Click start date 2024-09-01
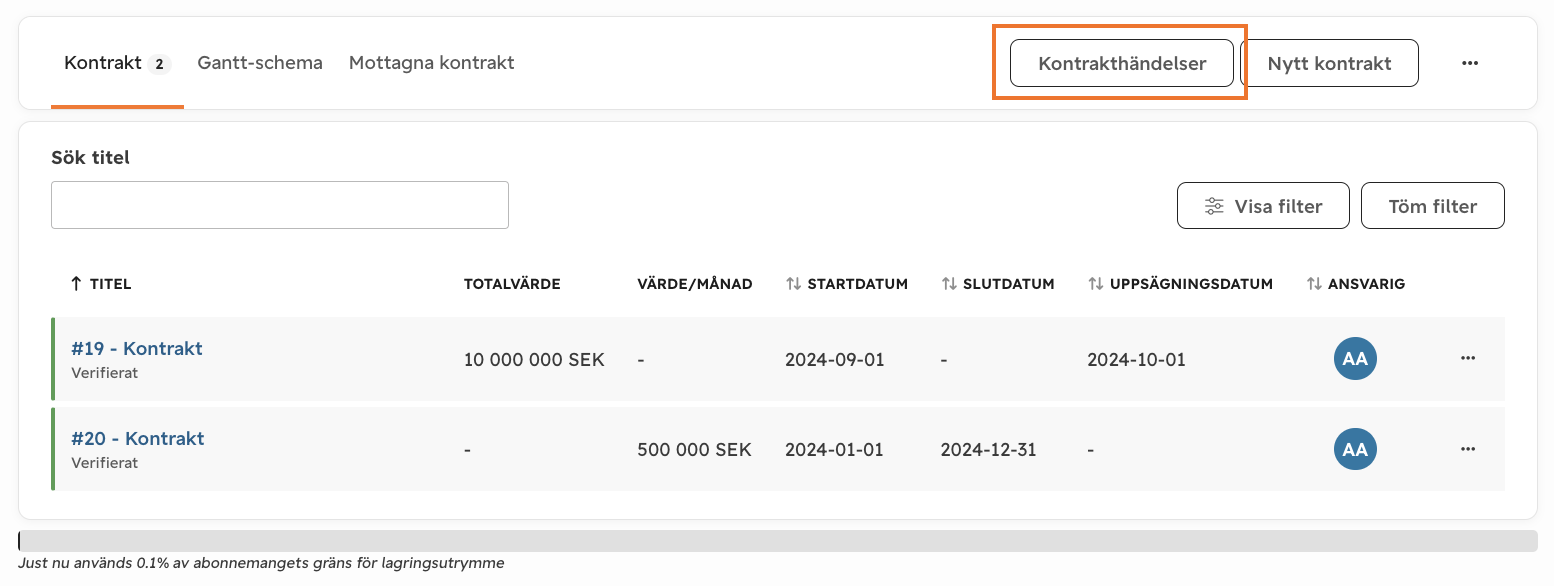 [x=835, y=359]
